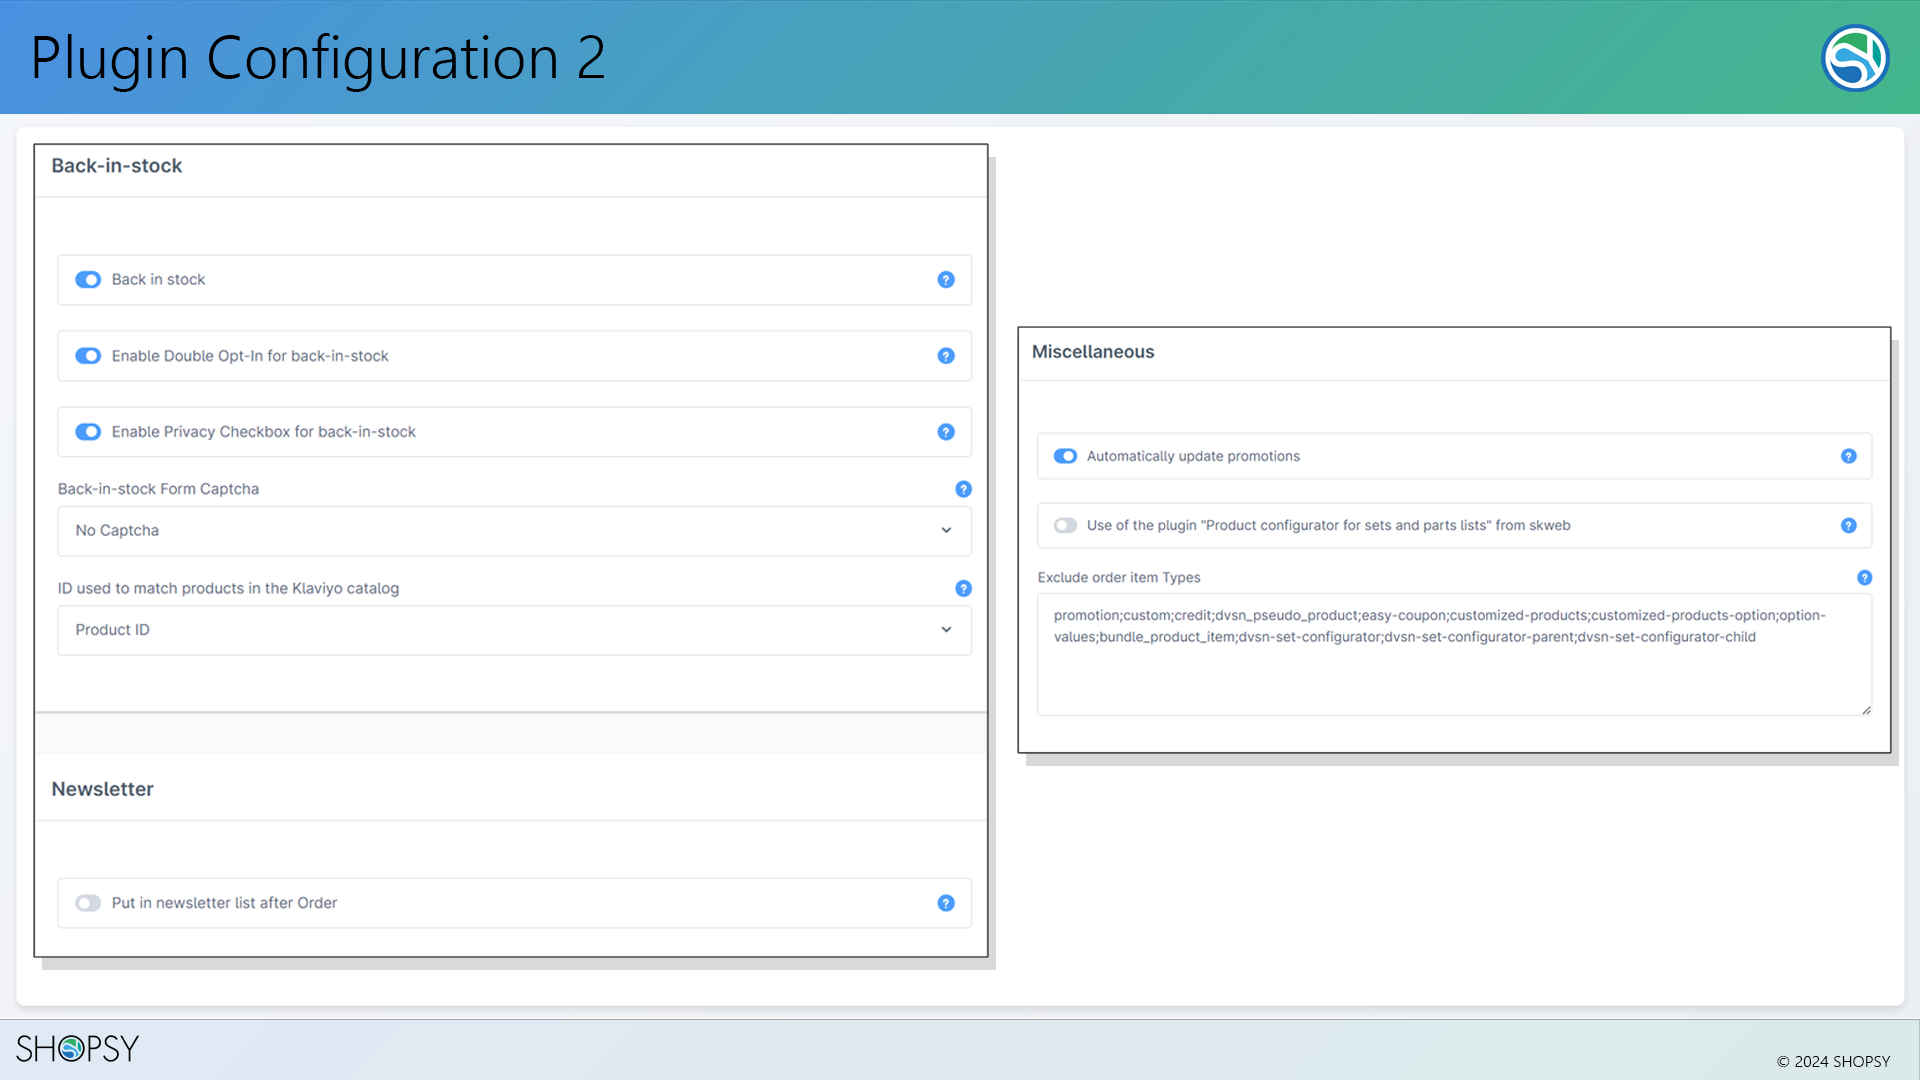Click the Put in newsletter list label

224,903
